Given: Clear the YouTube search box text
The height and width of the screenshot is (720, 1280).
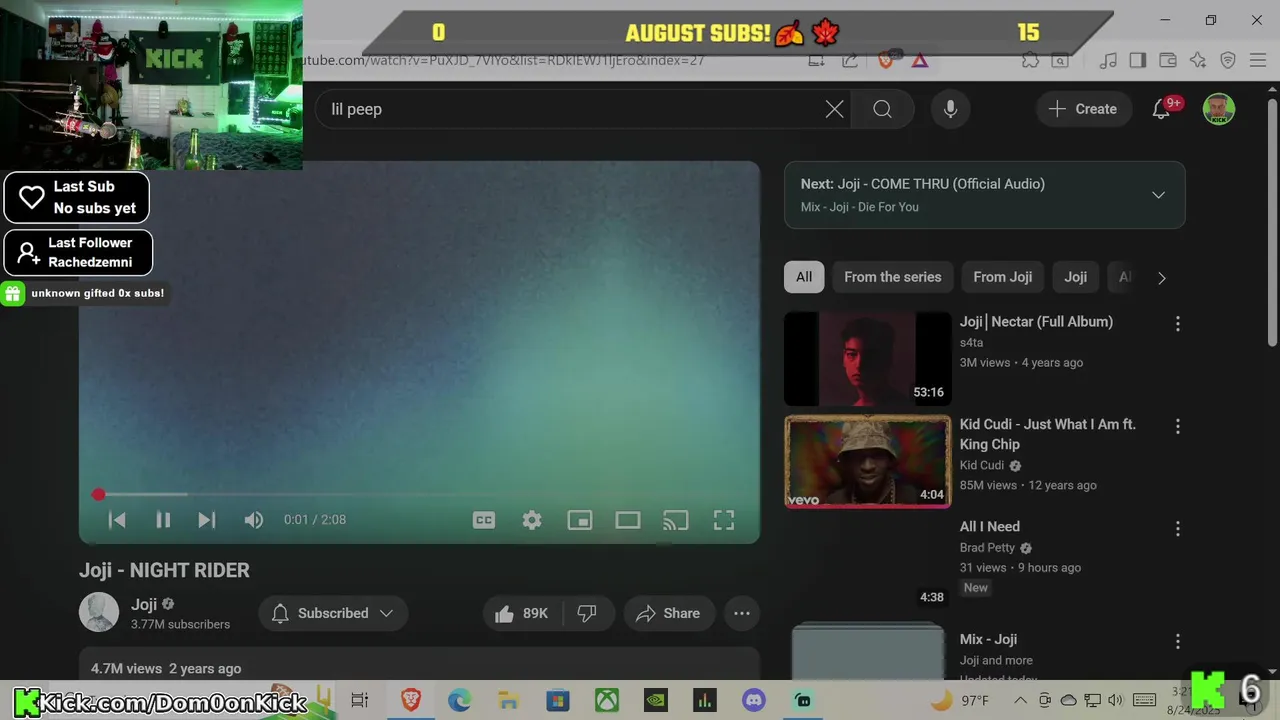Looking at the screenshot, I should [x=834, y=109].
